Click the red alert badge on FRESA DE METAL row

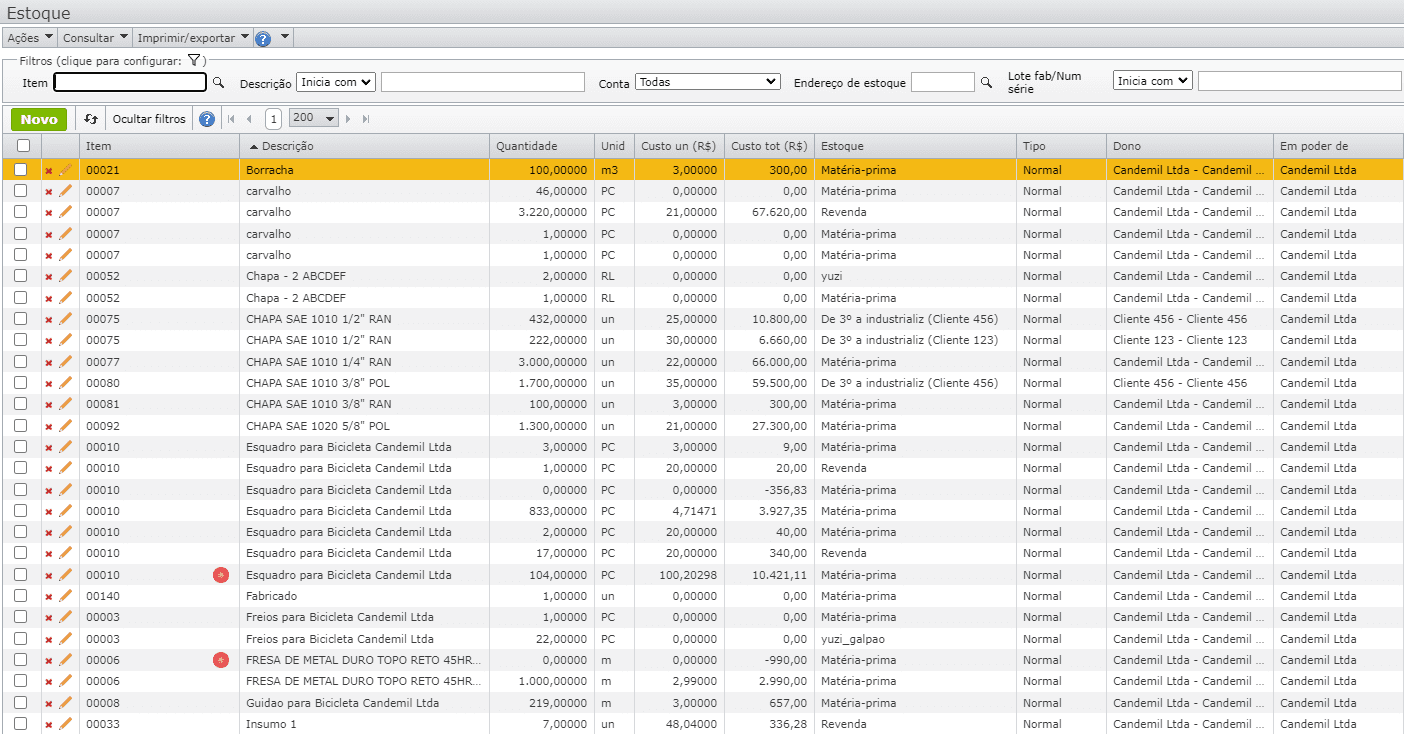221,660
